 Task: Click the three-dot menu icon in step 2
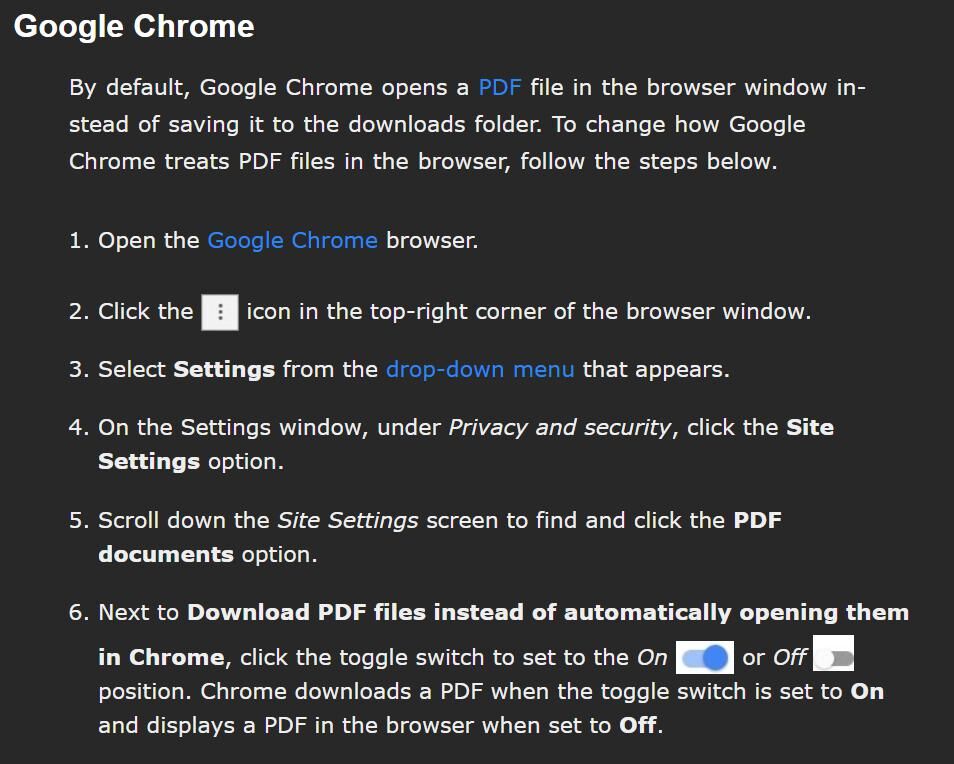pyautogui.click(x=220, y=312)
